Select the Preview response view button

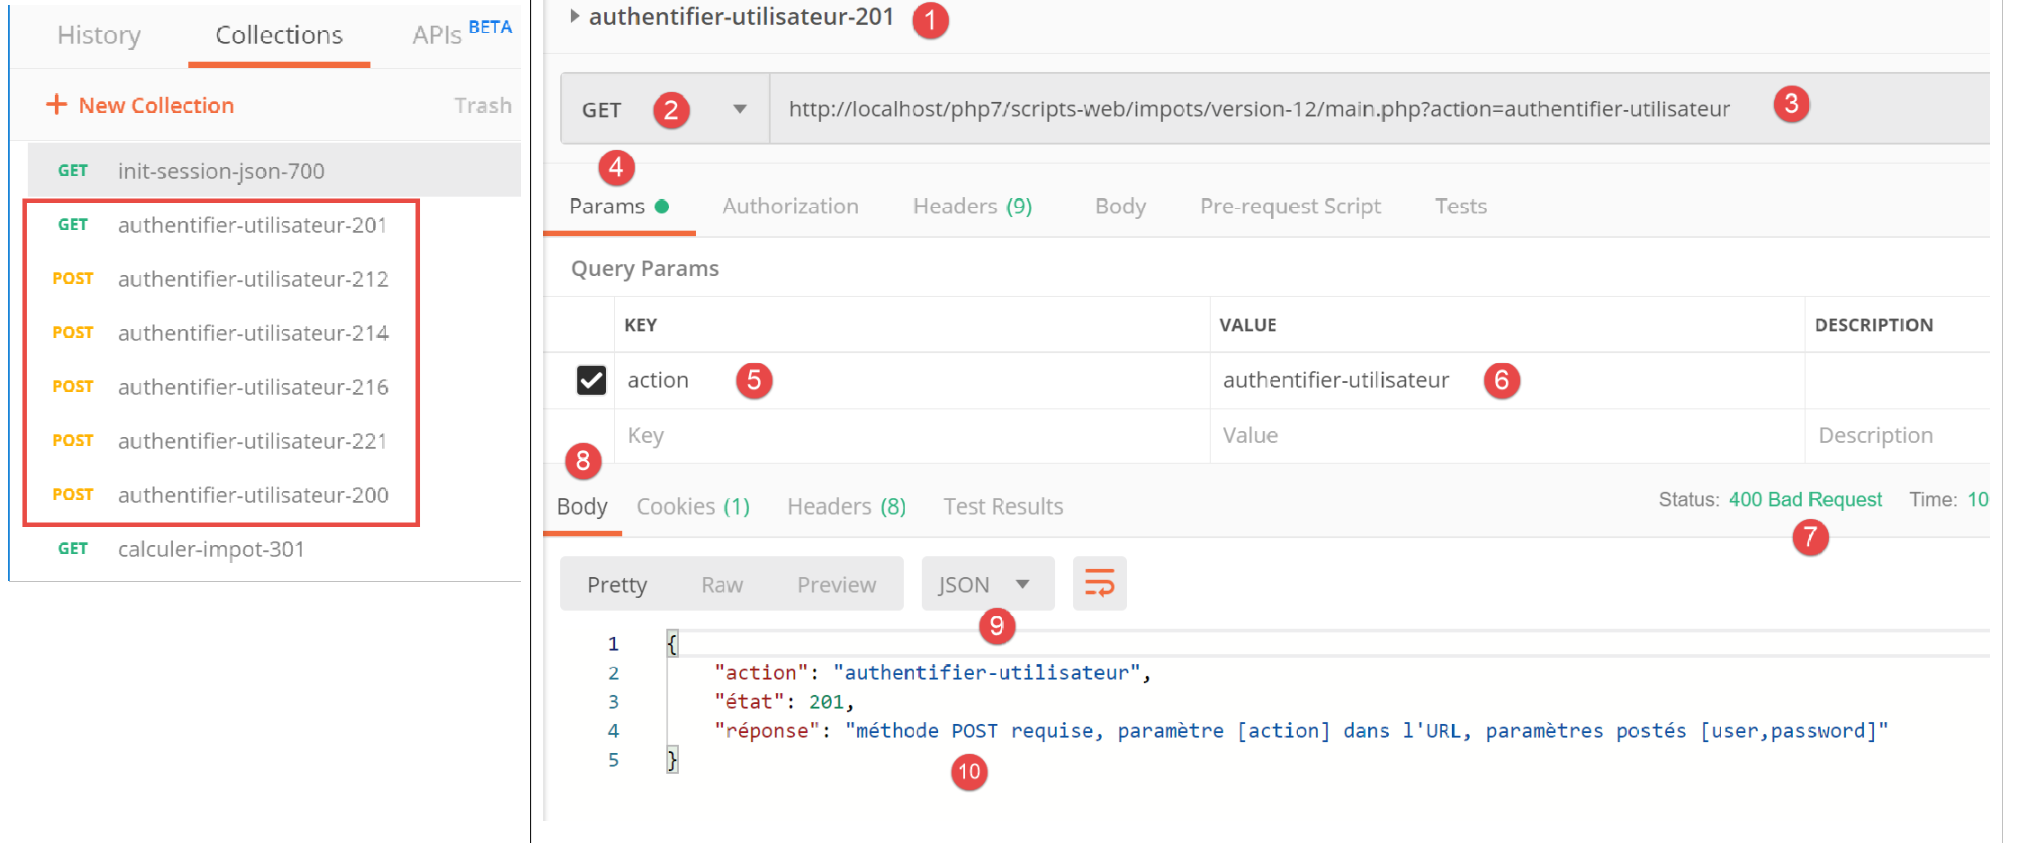click(x=836, y=585)
